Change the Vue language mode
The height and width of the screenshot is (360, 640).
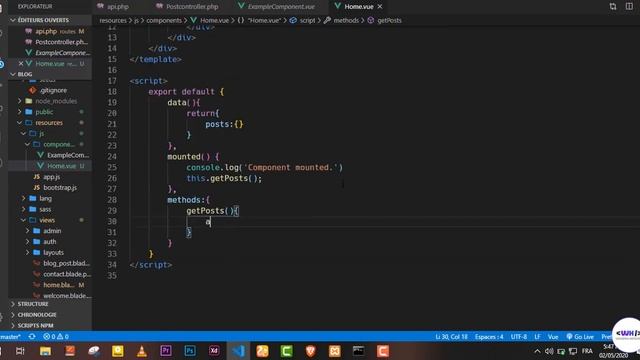click(x=553, y=337)
